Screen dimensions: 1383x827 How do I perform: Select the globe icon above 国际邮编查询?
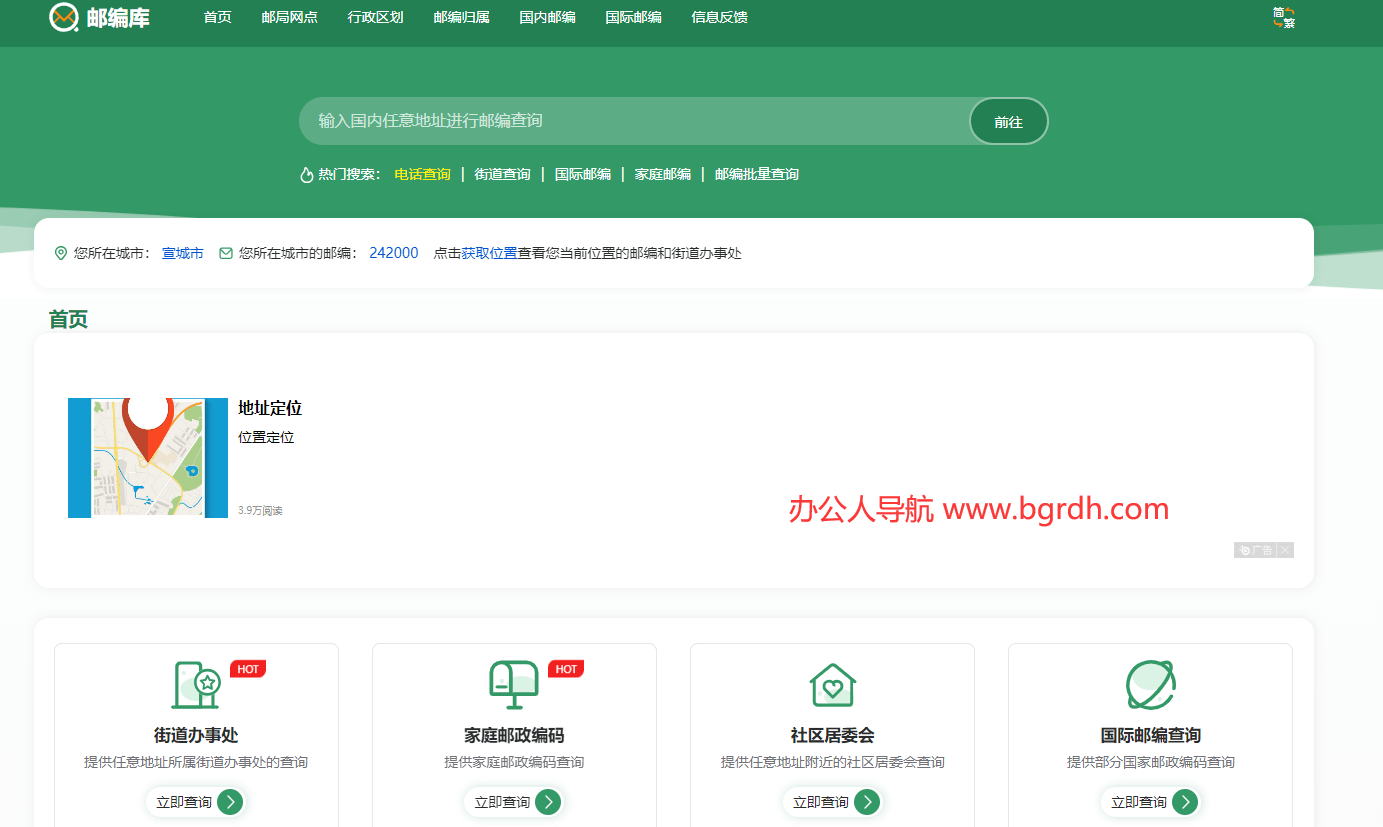click(x=1150, y=685)
